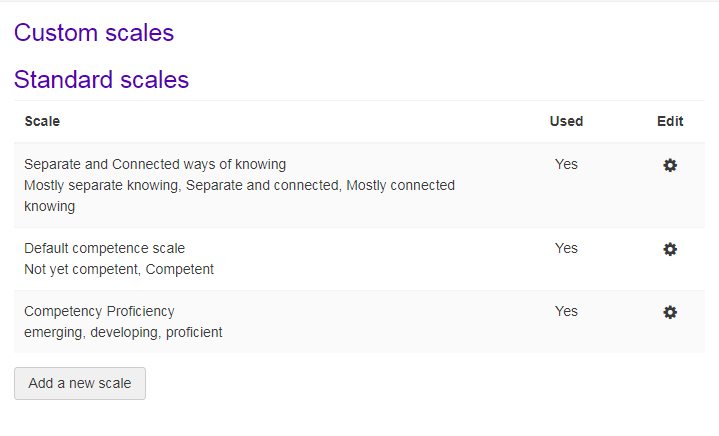Select the Custom scales heading

[x=94, y=33]
